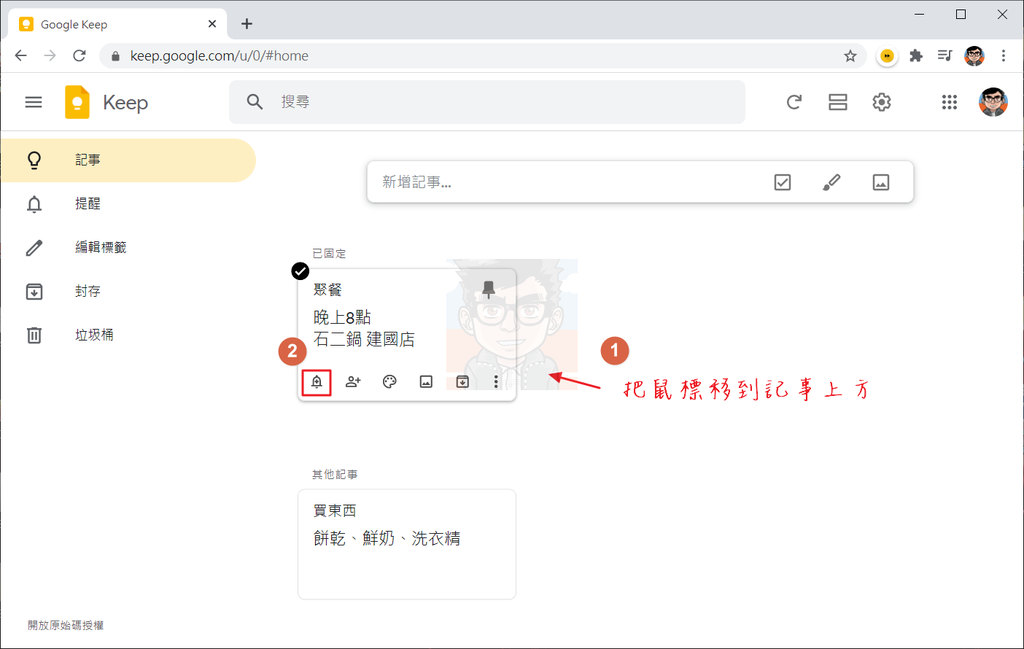The image size is (1024, 649).
Task: Go back in the browser
Action: pos(21,55)
